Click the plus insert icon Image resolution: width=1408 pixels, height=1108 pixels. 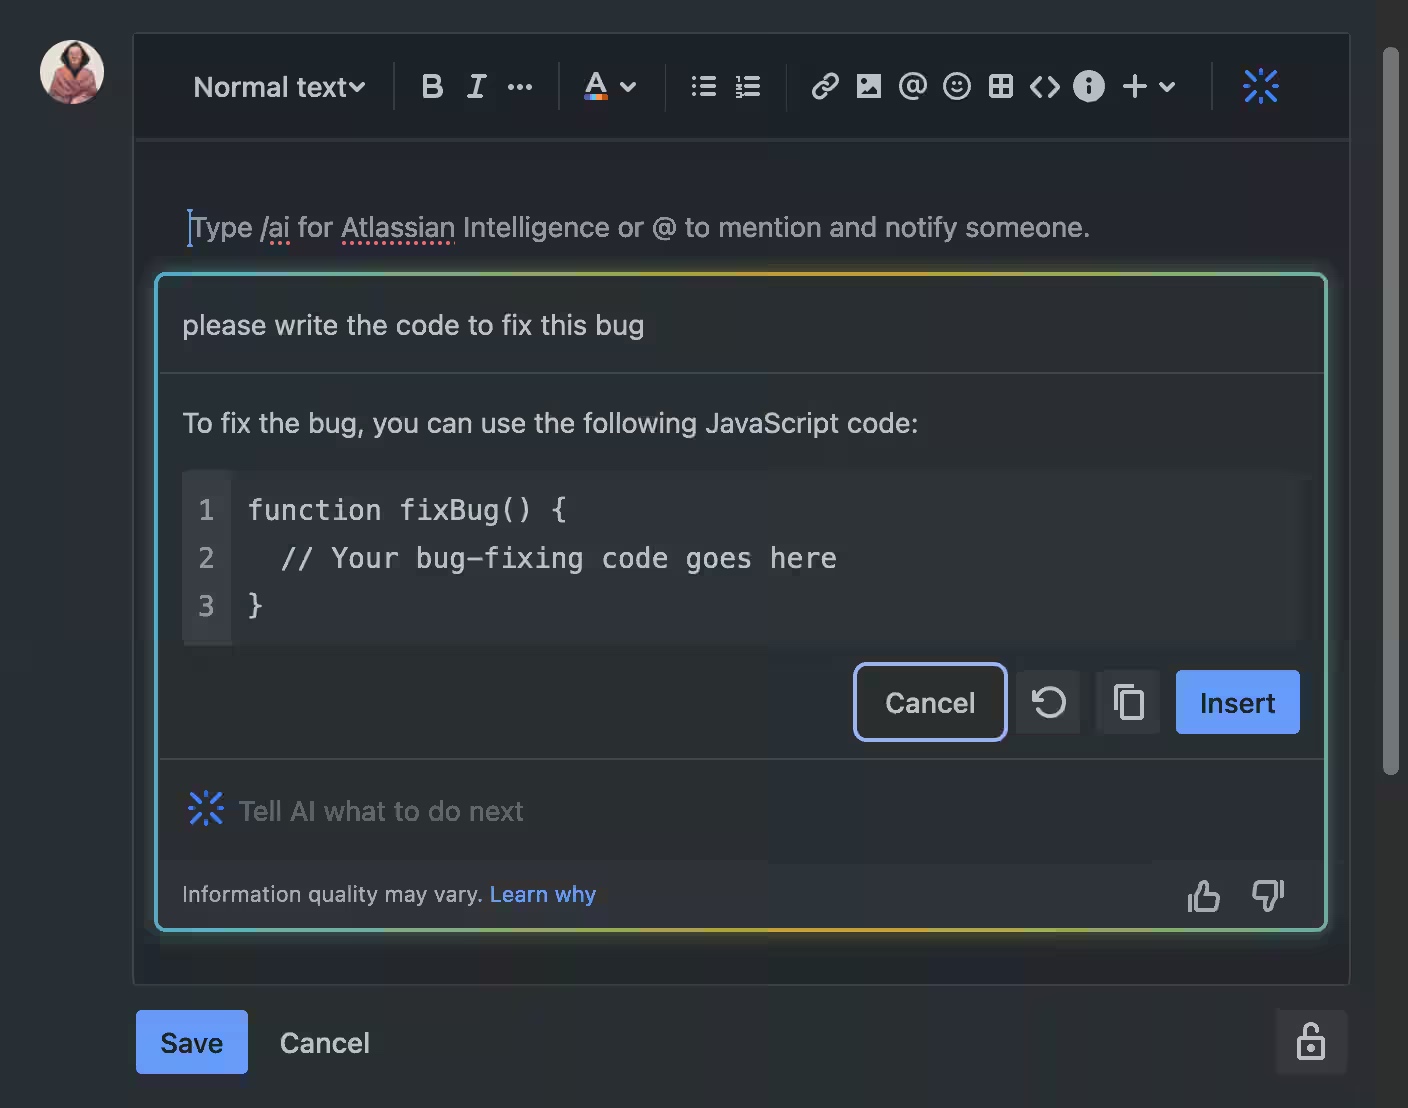(x=1135, y=87)
